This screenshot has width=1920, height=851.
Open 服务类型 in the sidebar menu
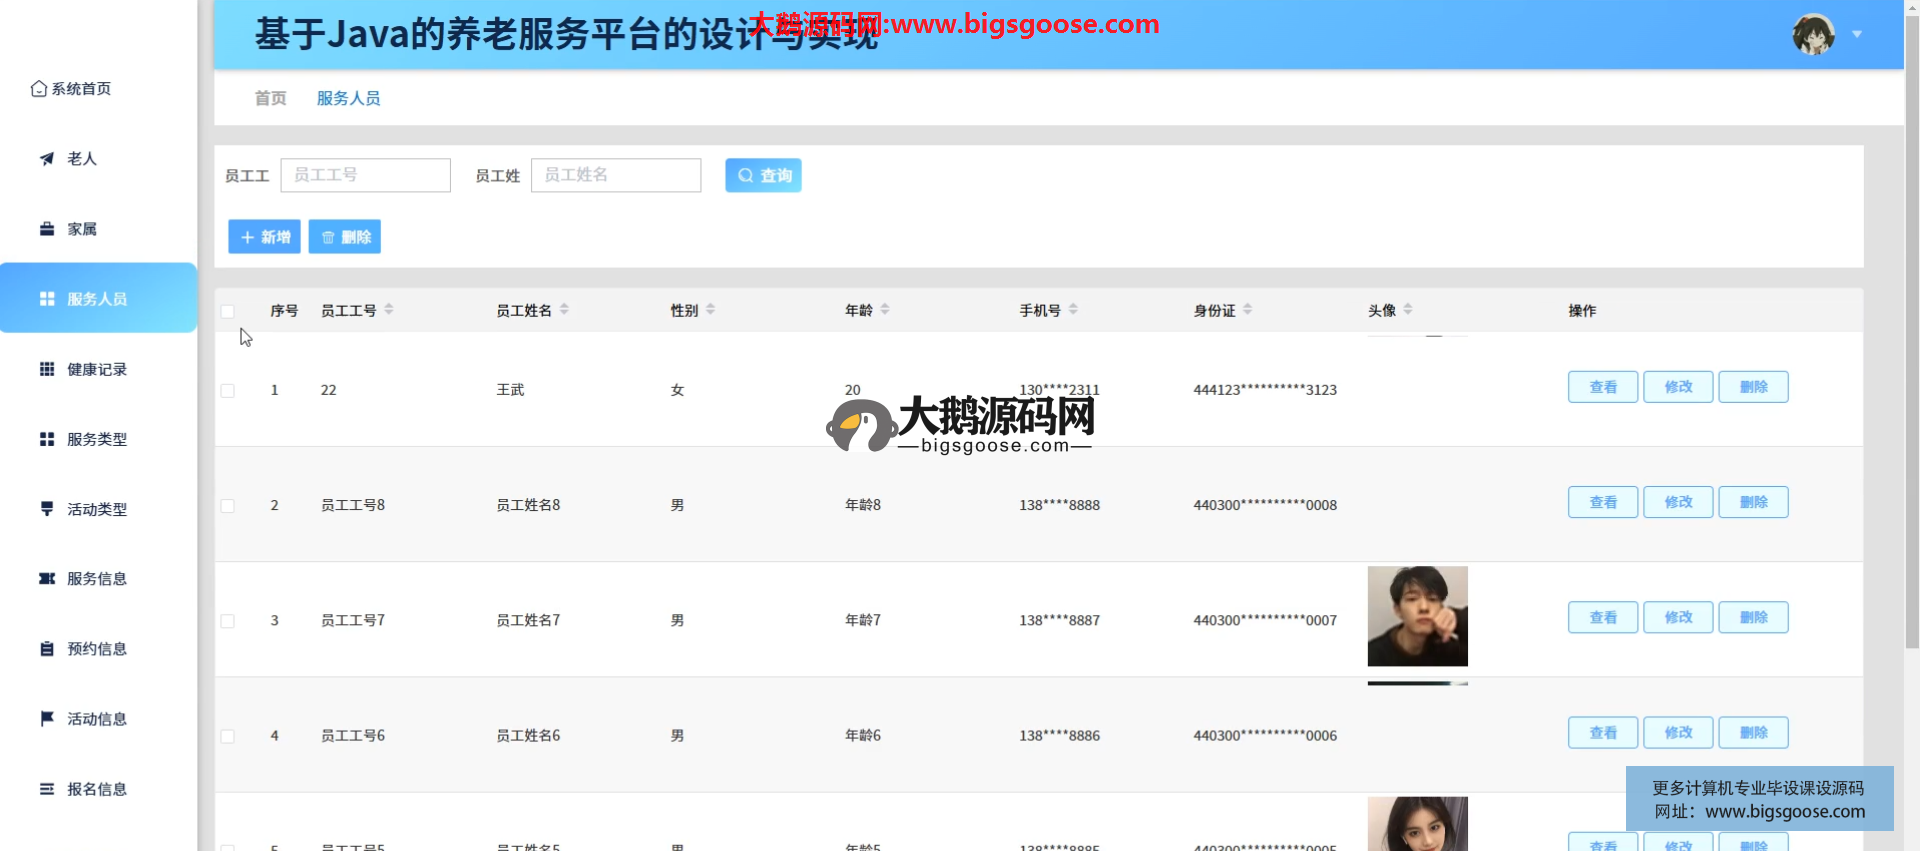tap(97, 439)
